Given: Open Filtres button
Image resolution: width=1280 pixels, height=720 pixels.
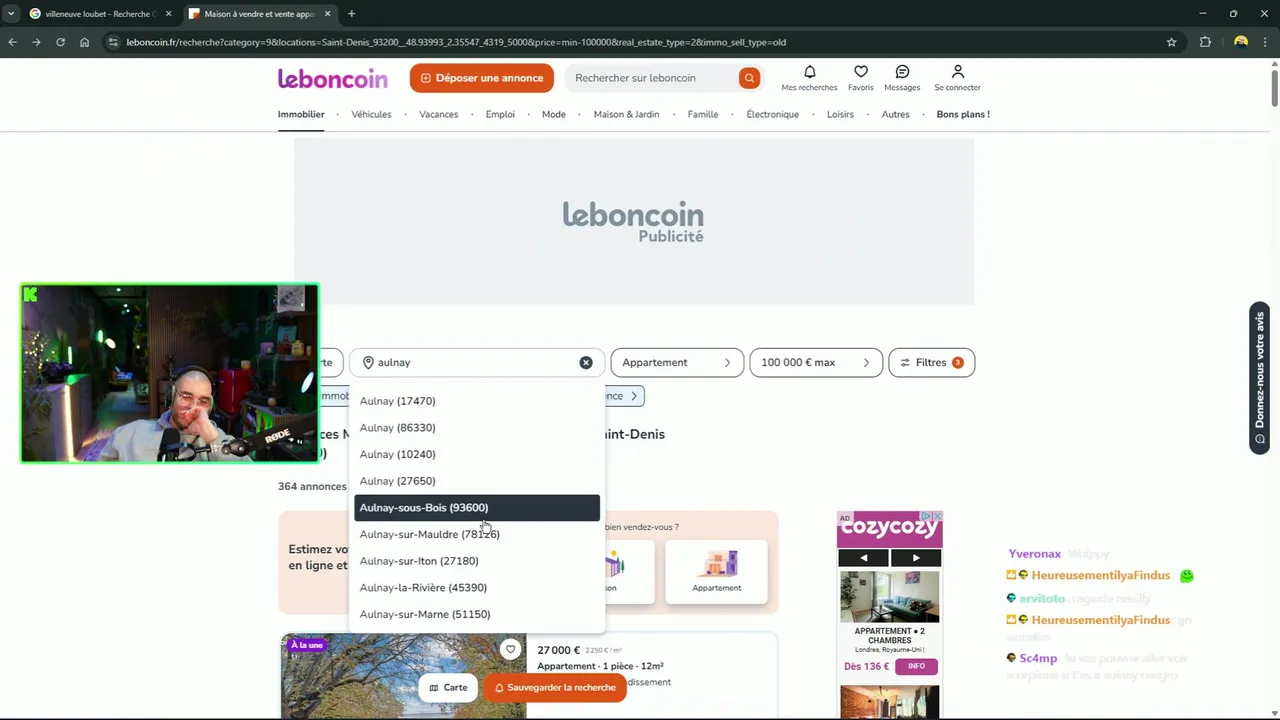Looking at the screenshot, I should point(931,362).
